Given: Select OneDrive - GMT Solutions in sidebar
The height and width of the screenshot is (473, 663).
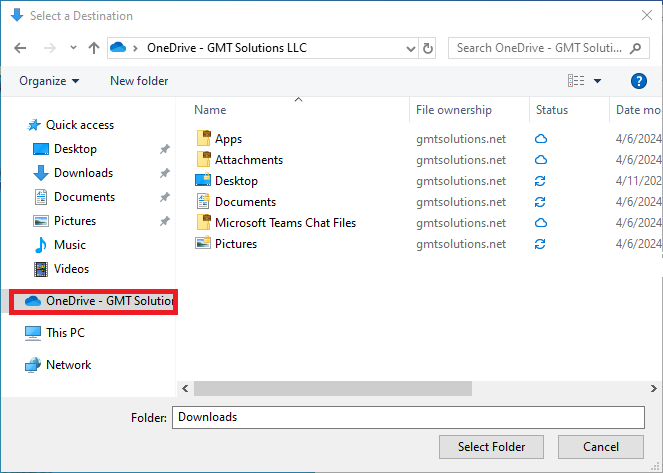Looking at the screenshot, I should [93, 301].
